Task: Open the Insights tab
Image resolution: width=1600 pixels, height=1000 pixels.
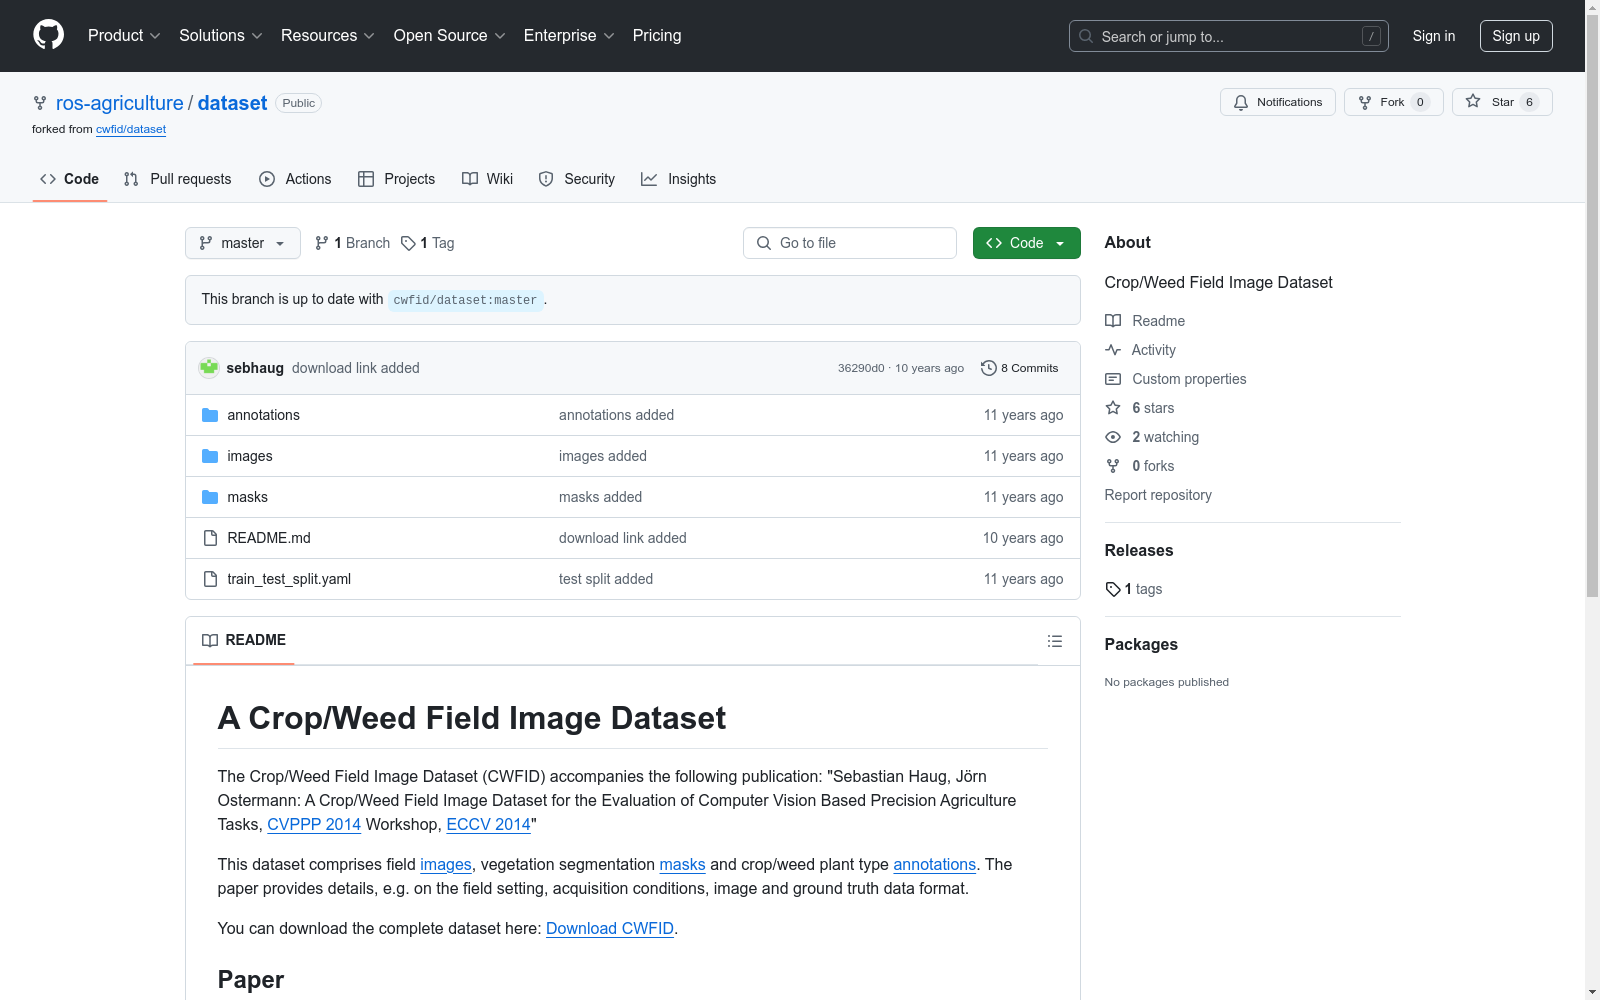Action: coord(679,179)
